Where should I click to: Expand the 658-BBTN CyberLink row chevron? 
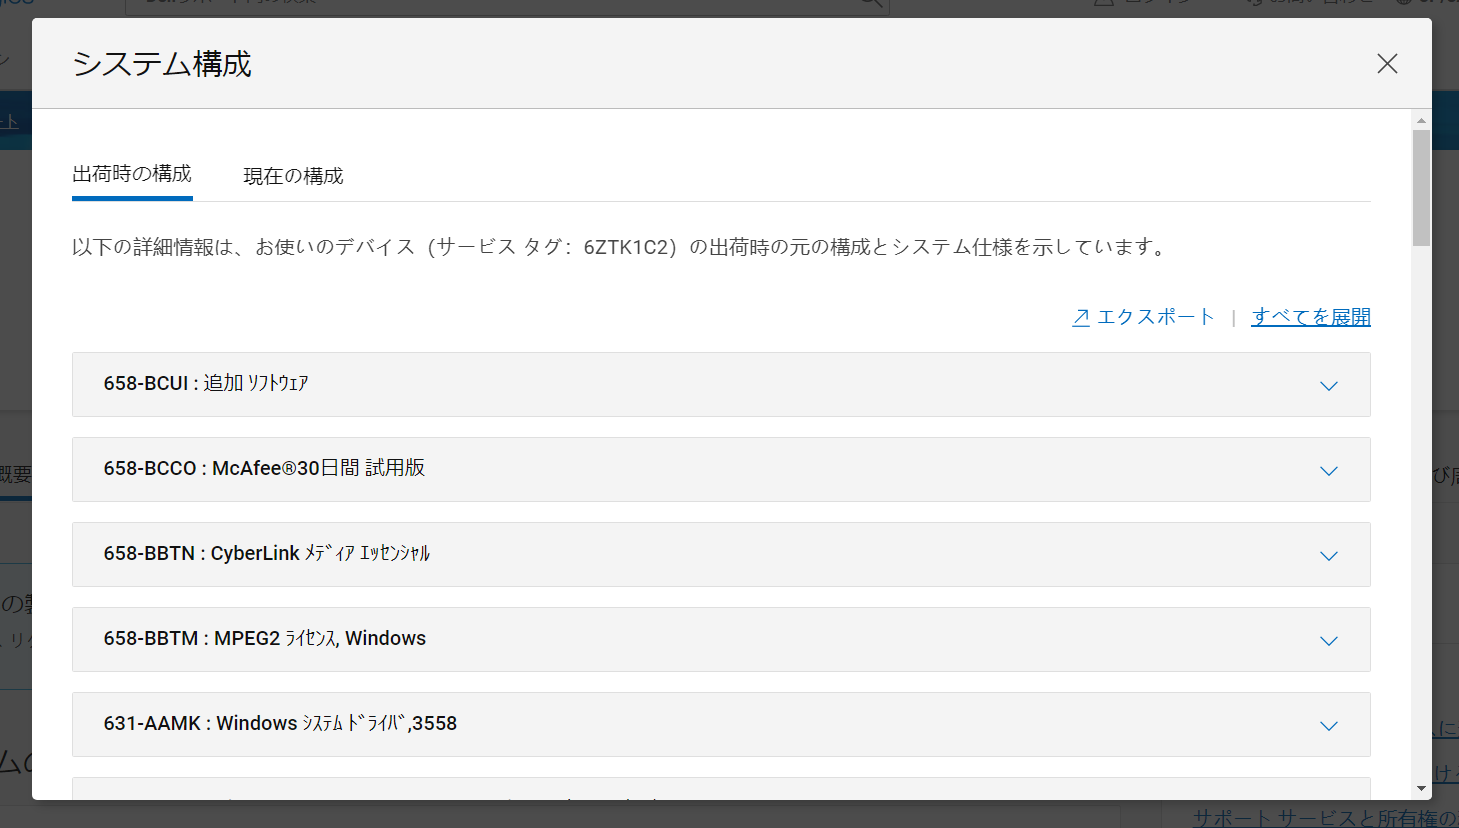click(x=1329, y=556)
